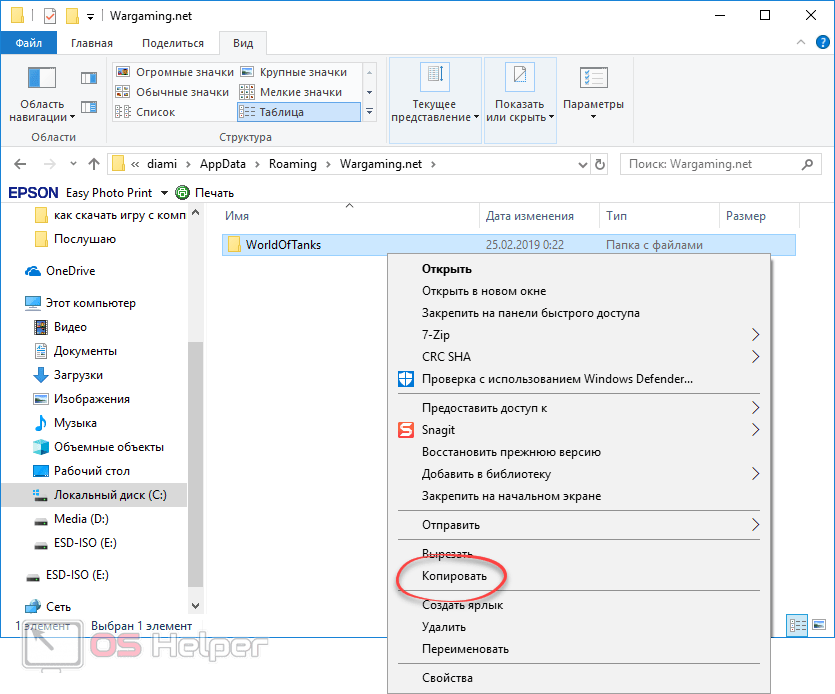
Task: Open the Show or hide dropdown
Action: (519, 110)
